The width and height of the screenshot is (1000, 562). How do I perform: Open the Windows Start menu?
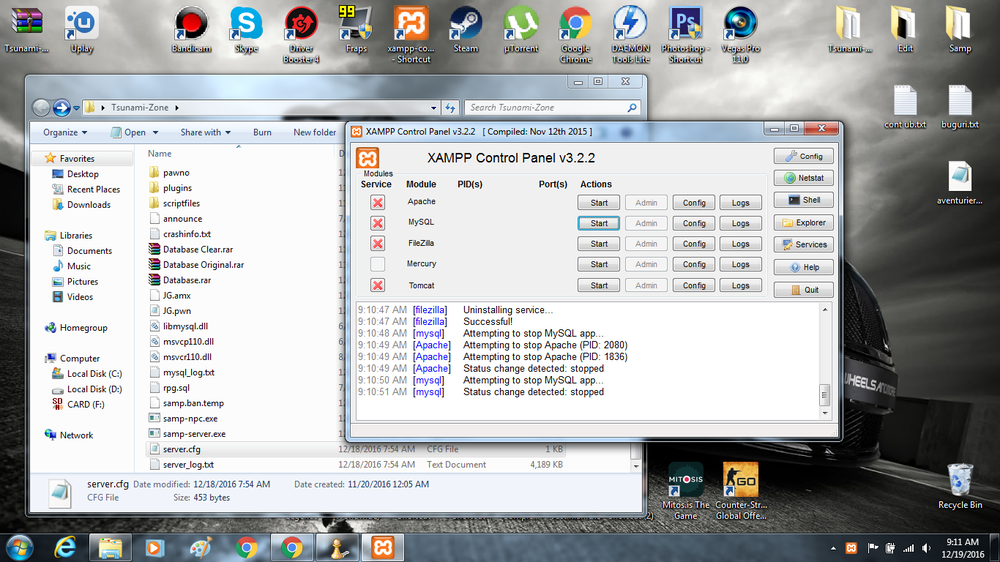click(x=19, y=548)
